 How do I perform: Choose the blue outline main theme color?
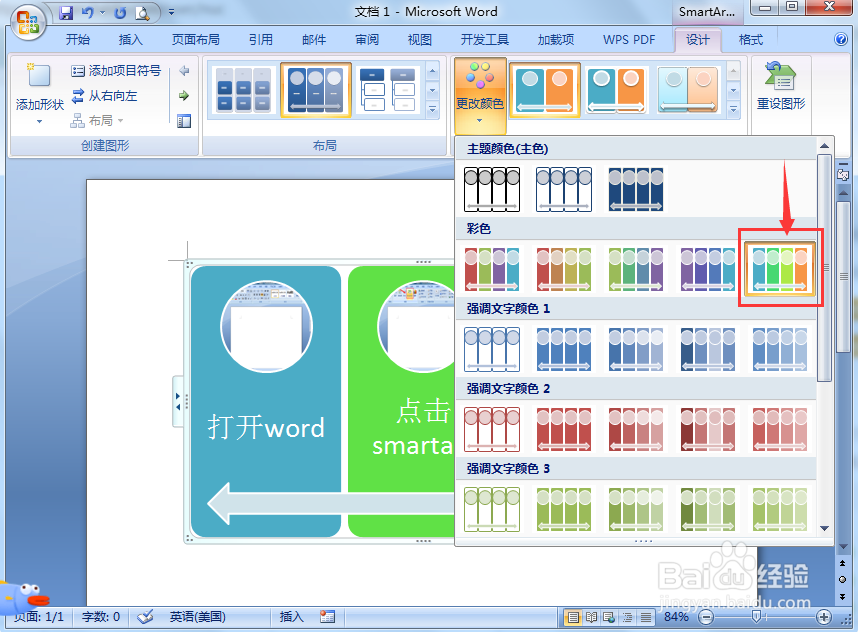click(564, 189)
